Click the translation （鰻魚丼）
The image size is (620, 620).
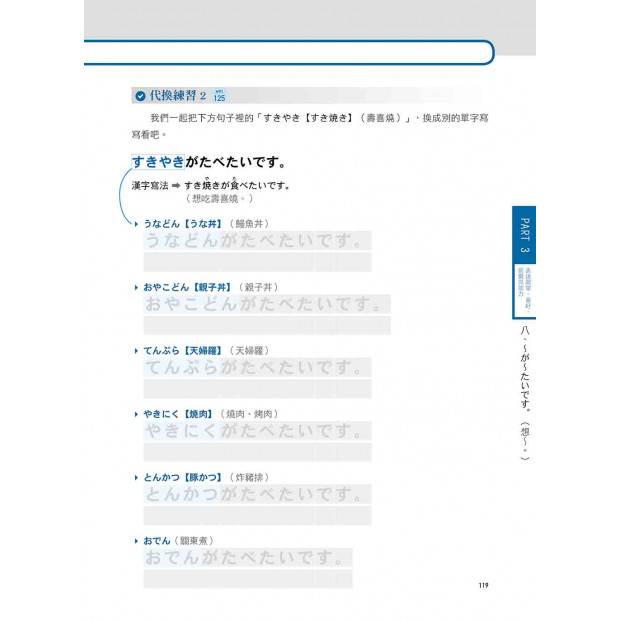250,224
